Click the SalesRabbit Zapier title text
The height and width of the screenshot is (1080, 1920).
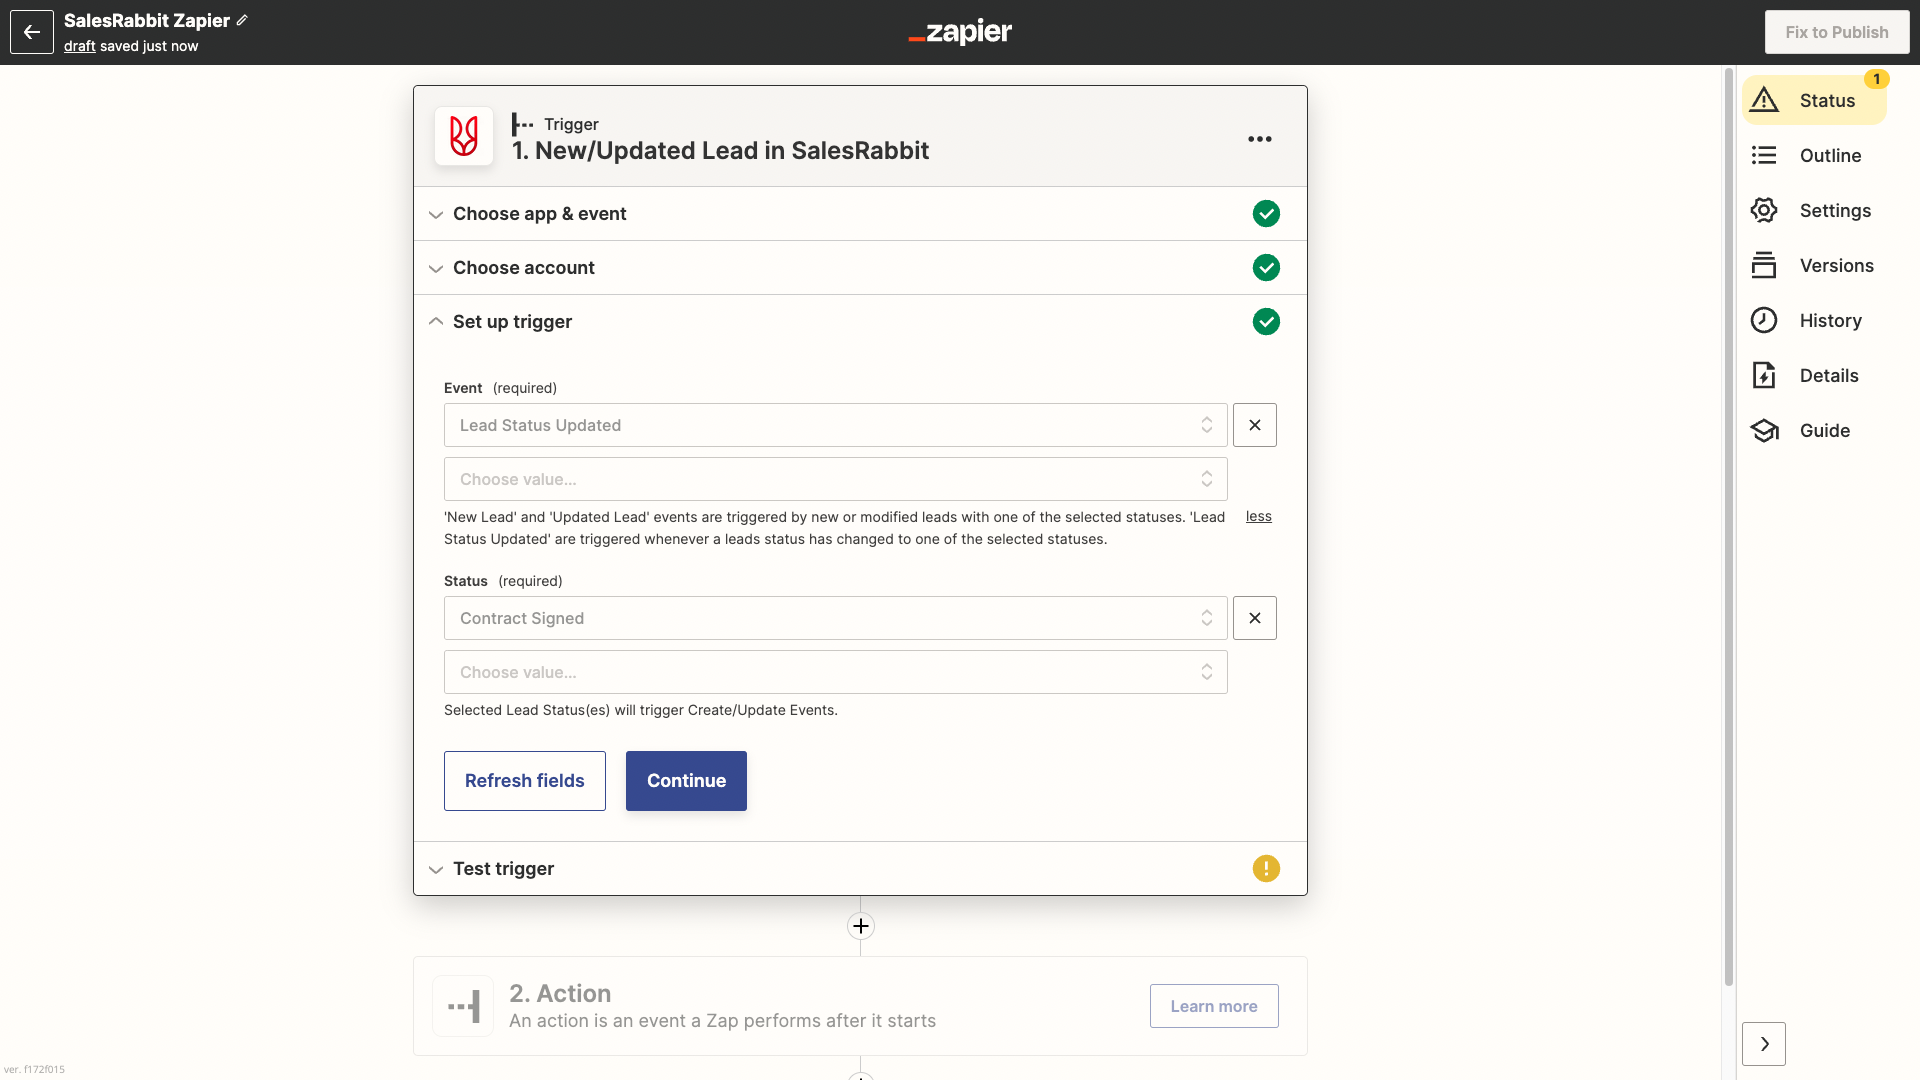click(147, 20)
